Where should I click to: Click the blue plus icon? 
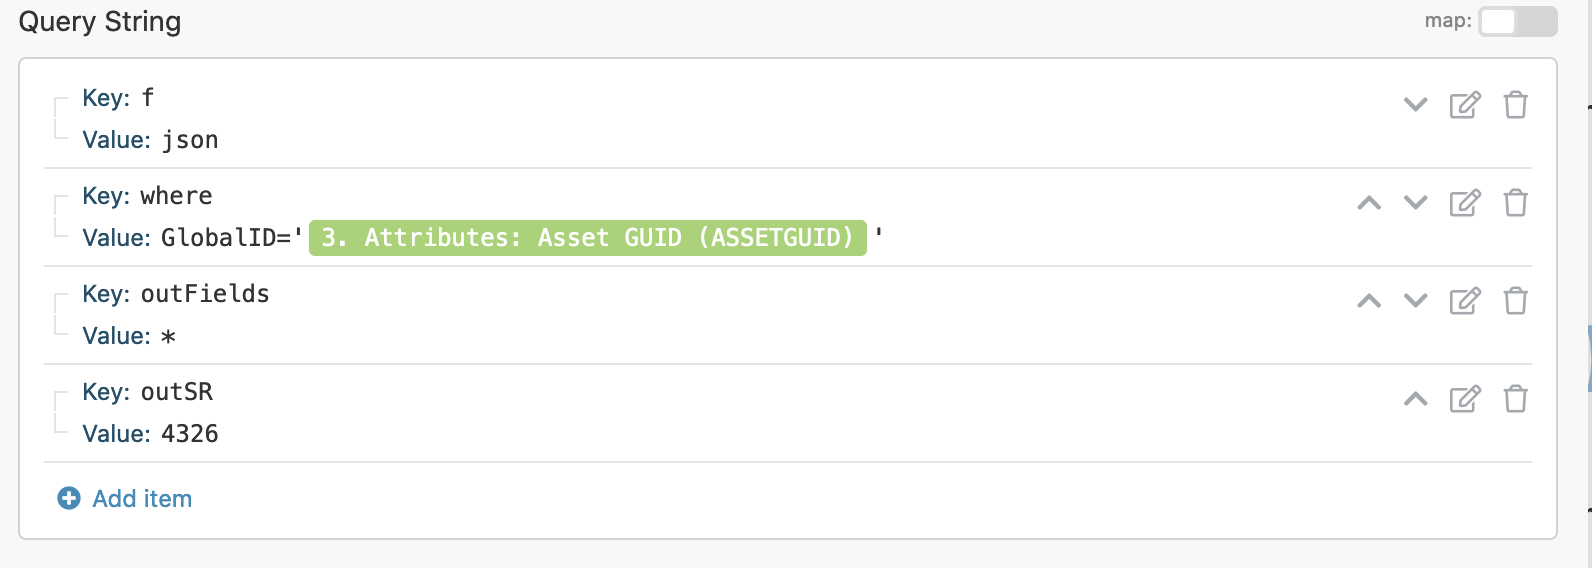pyautogui.click(x=69, y=498)
